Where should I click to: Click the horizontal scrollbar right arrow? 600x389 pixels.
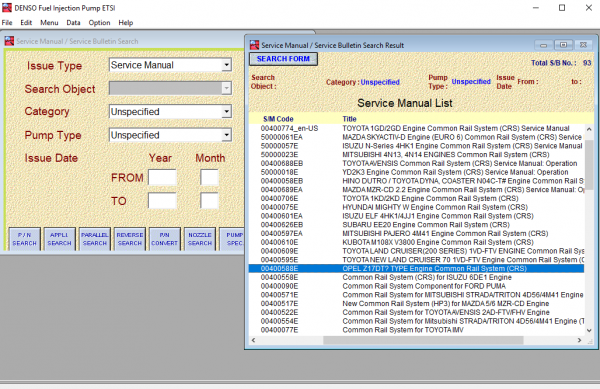tap(579, 340)
